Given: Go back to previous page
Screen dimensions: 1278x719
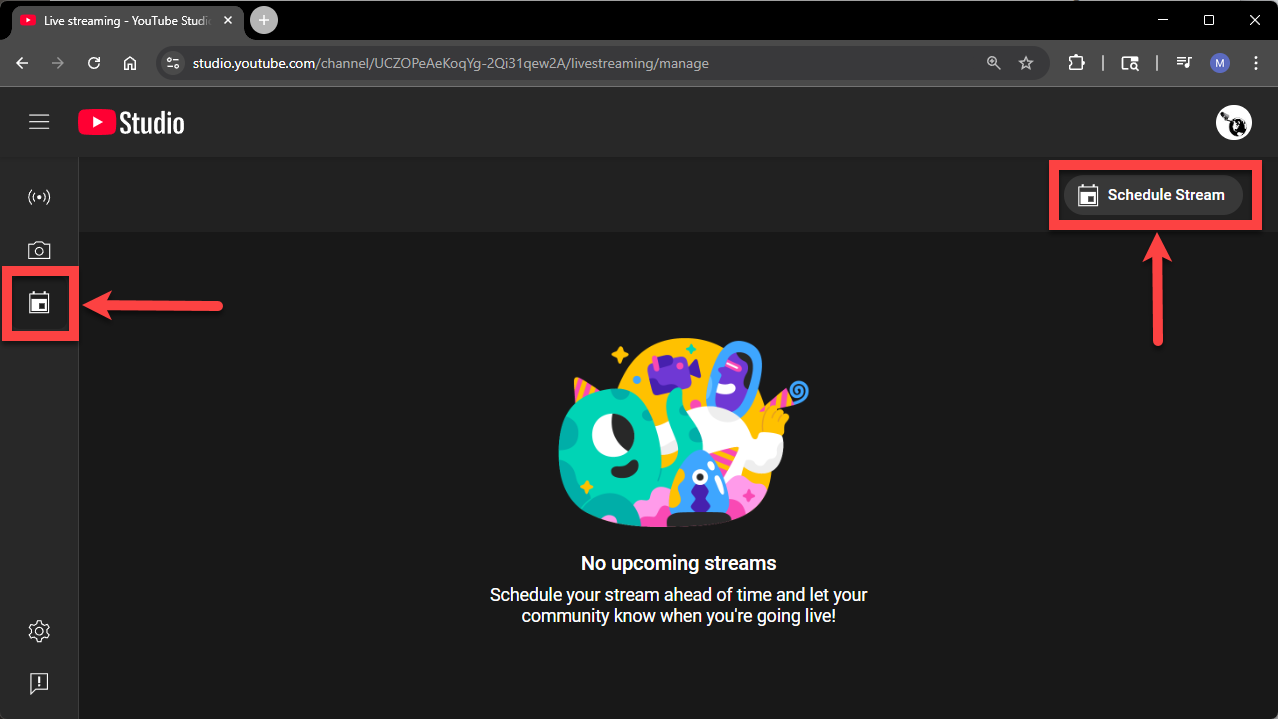Looking at the screenshot, I should point(22,63).
